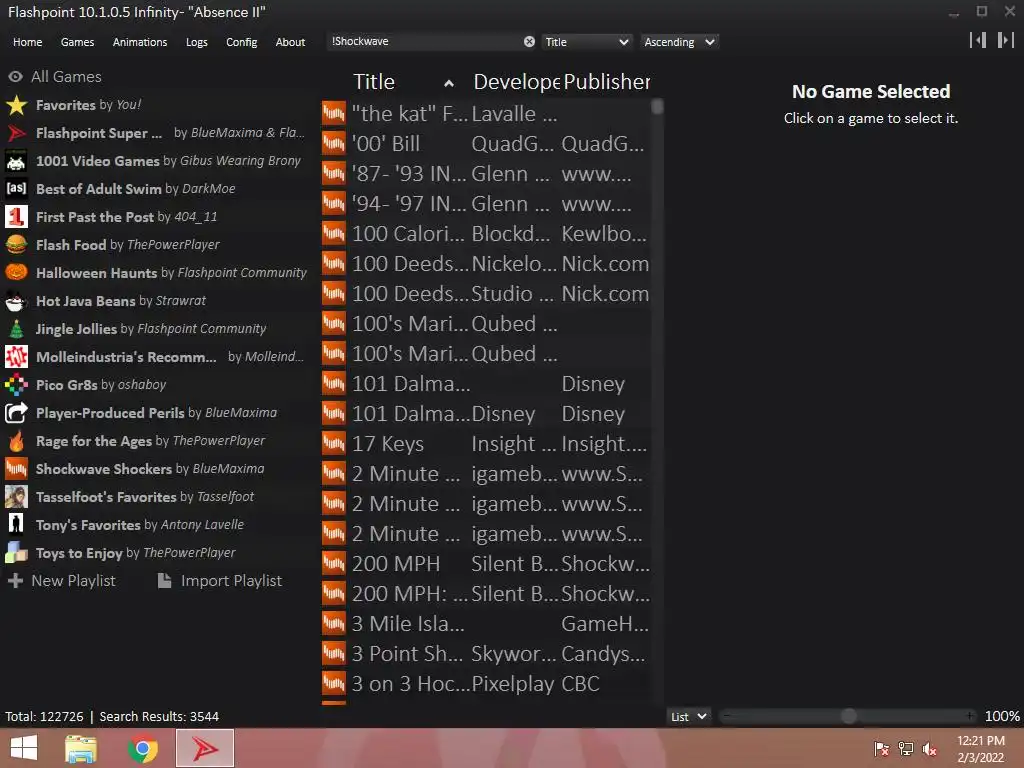Select the game '00' Bill
1024x768 pixels.
pyautogui.click(x=486, y=144)
